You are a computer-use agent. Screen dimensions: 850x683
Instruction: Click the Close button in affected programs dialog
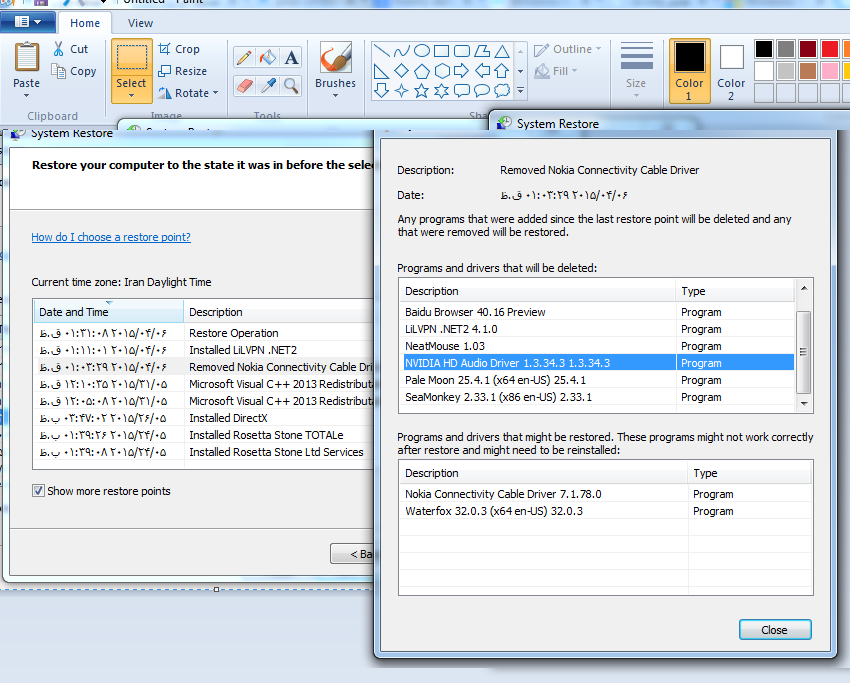coord(774,630)
